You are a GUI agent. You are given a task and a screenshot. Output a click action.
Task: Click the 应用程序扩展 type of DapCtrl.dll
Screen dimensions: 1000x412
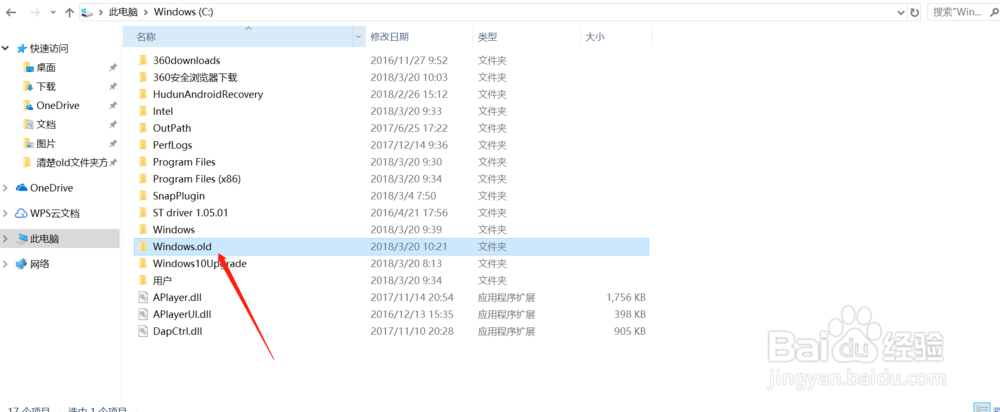pos(506,331)
